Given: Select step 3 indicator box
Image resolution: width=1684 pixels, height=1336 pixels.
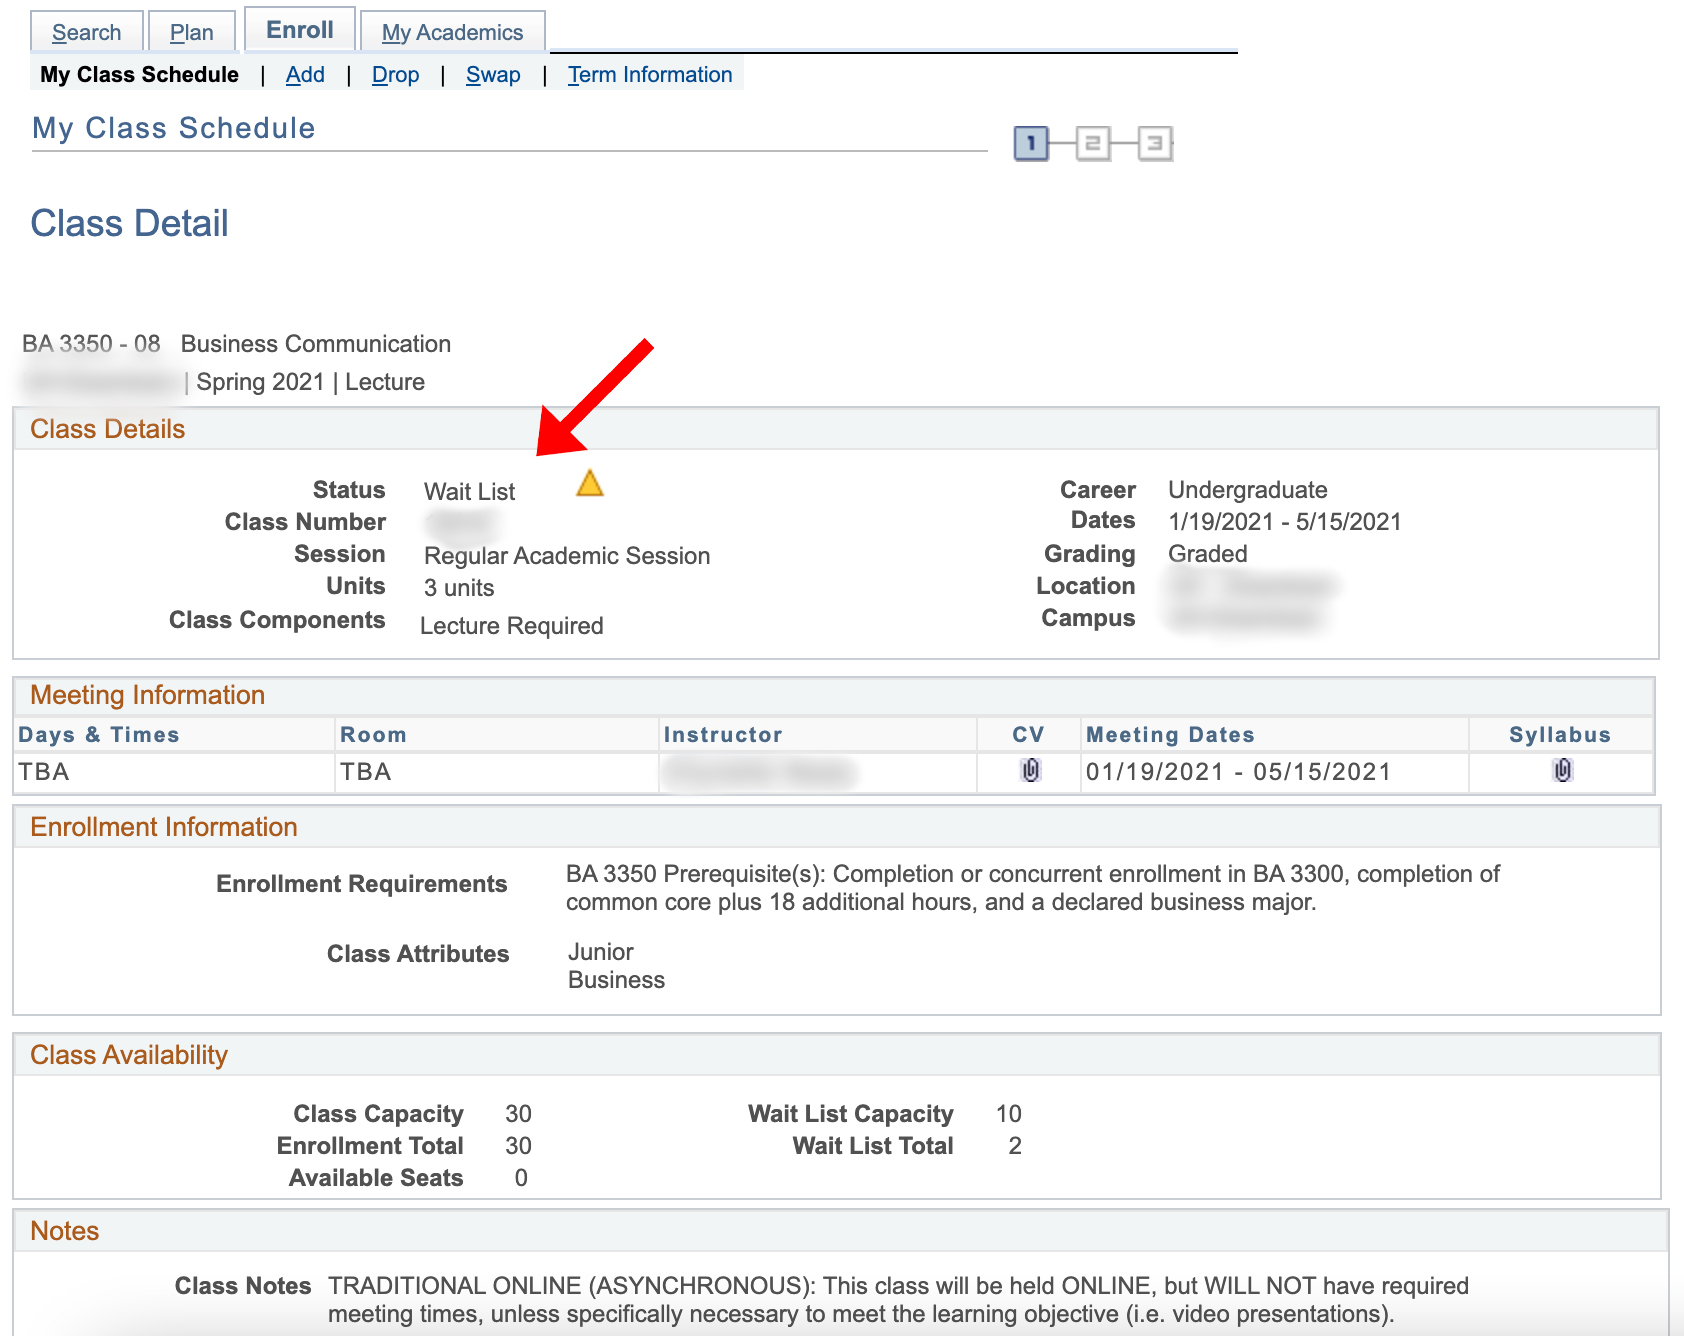Looking at the screenshot, I should [1155, 144].
